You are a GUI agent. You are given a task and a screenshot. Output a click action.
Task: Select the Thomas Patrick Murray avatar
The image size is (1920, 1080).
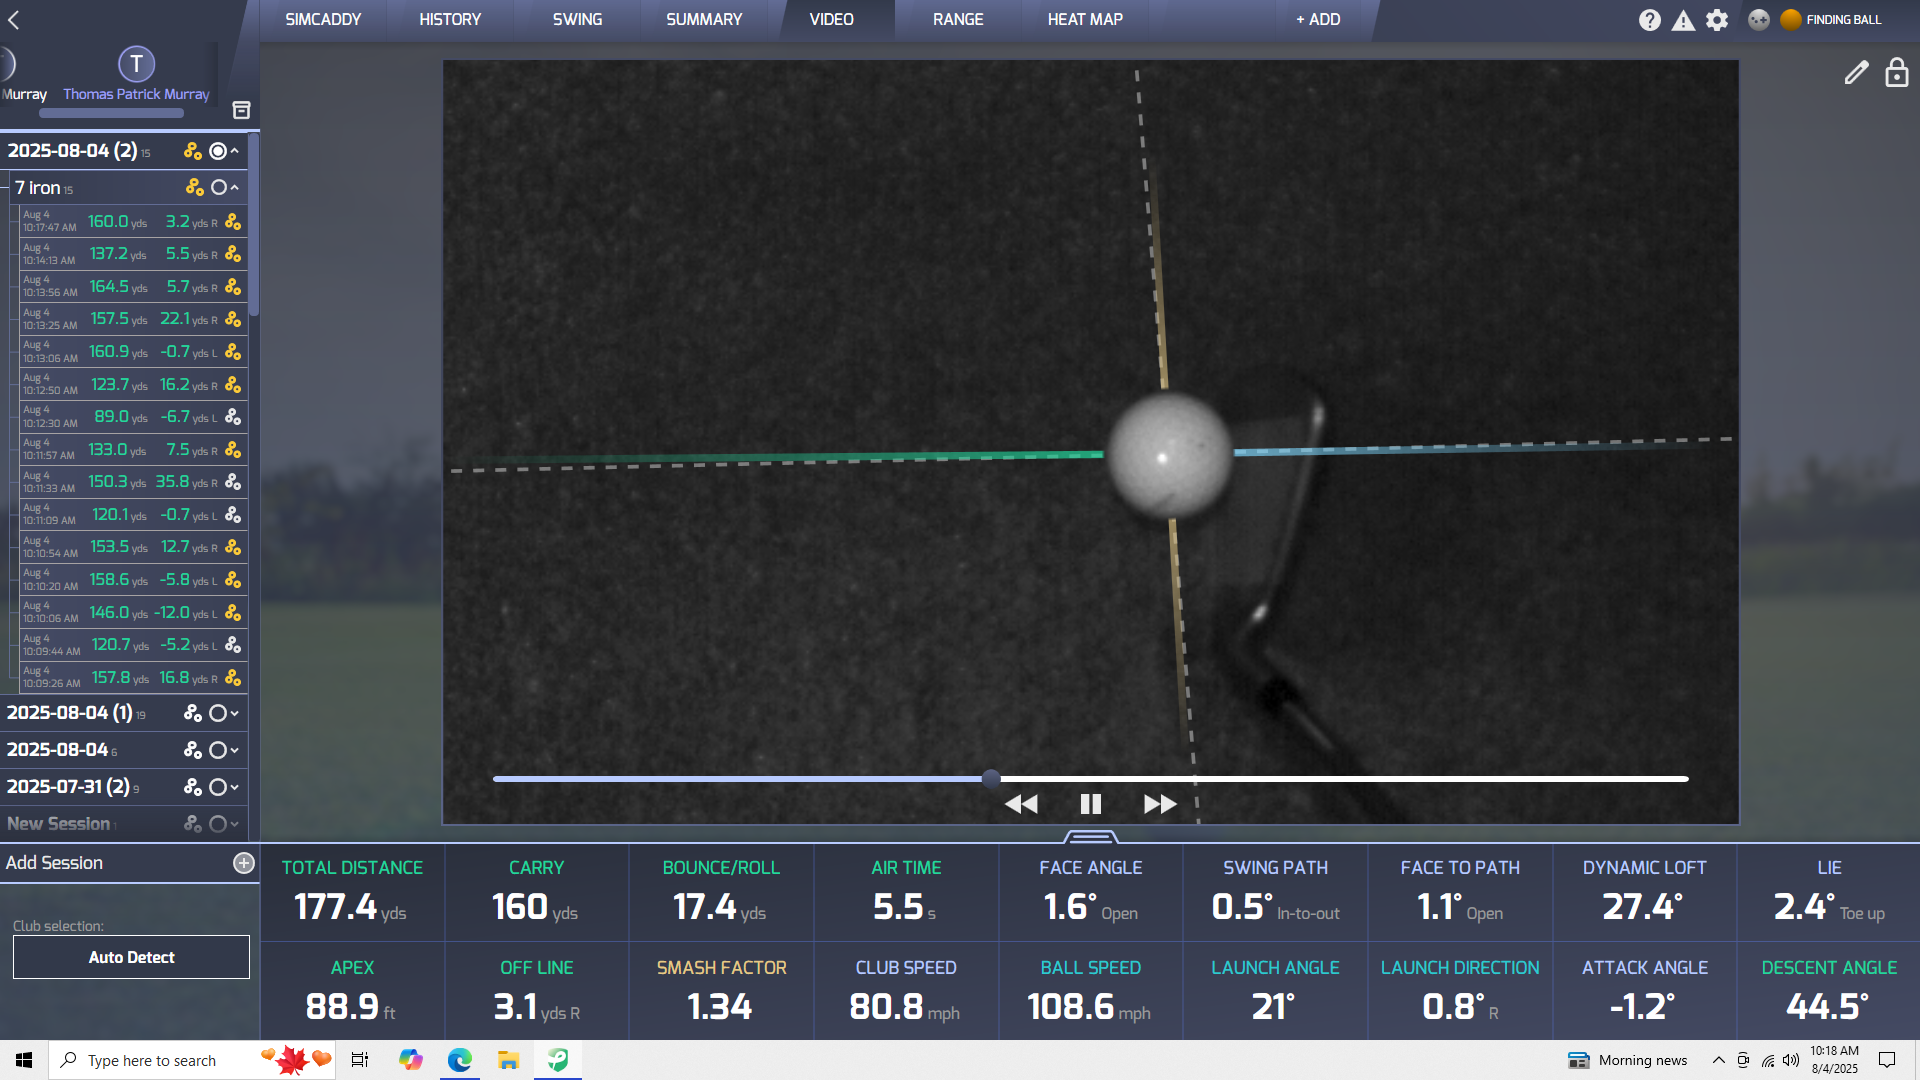click(136, 64)
